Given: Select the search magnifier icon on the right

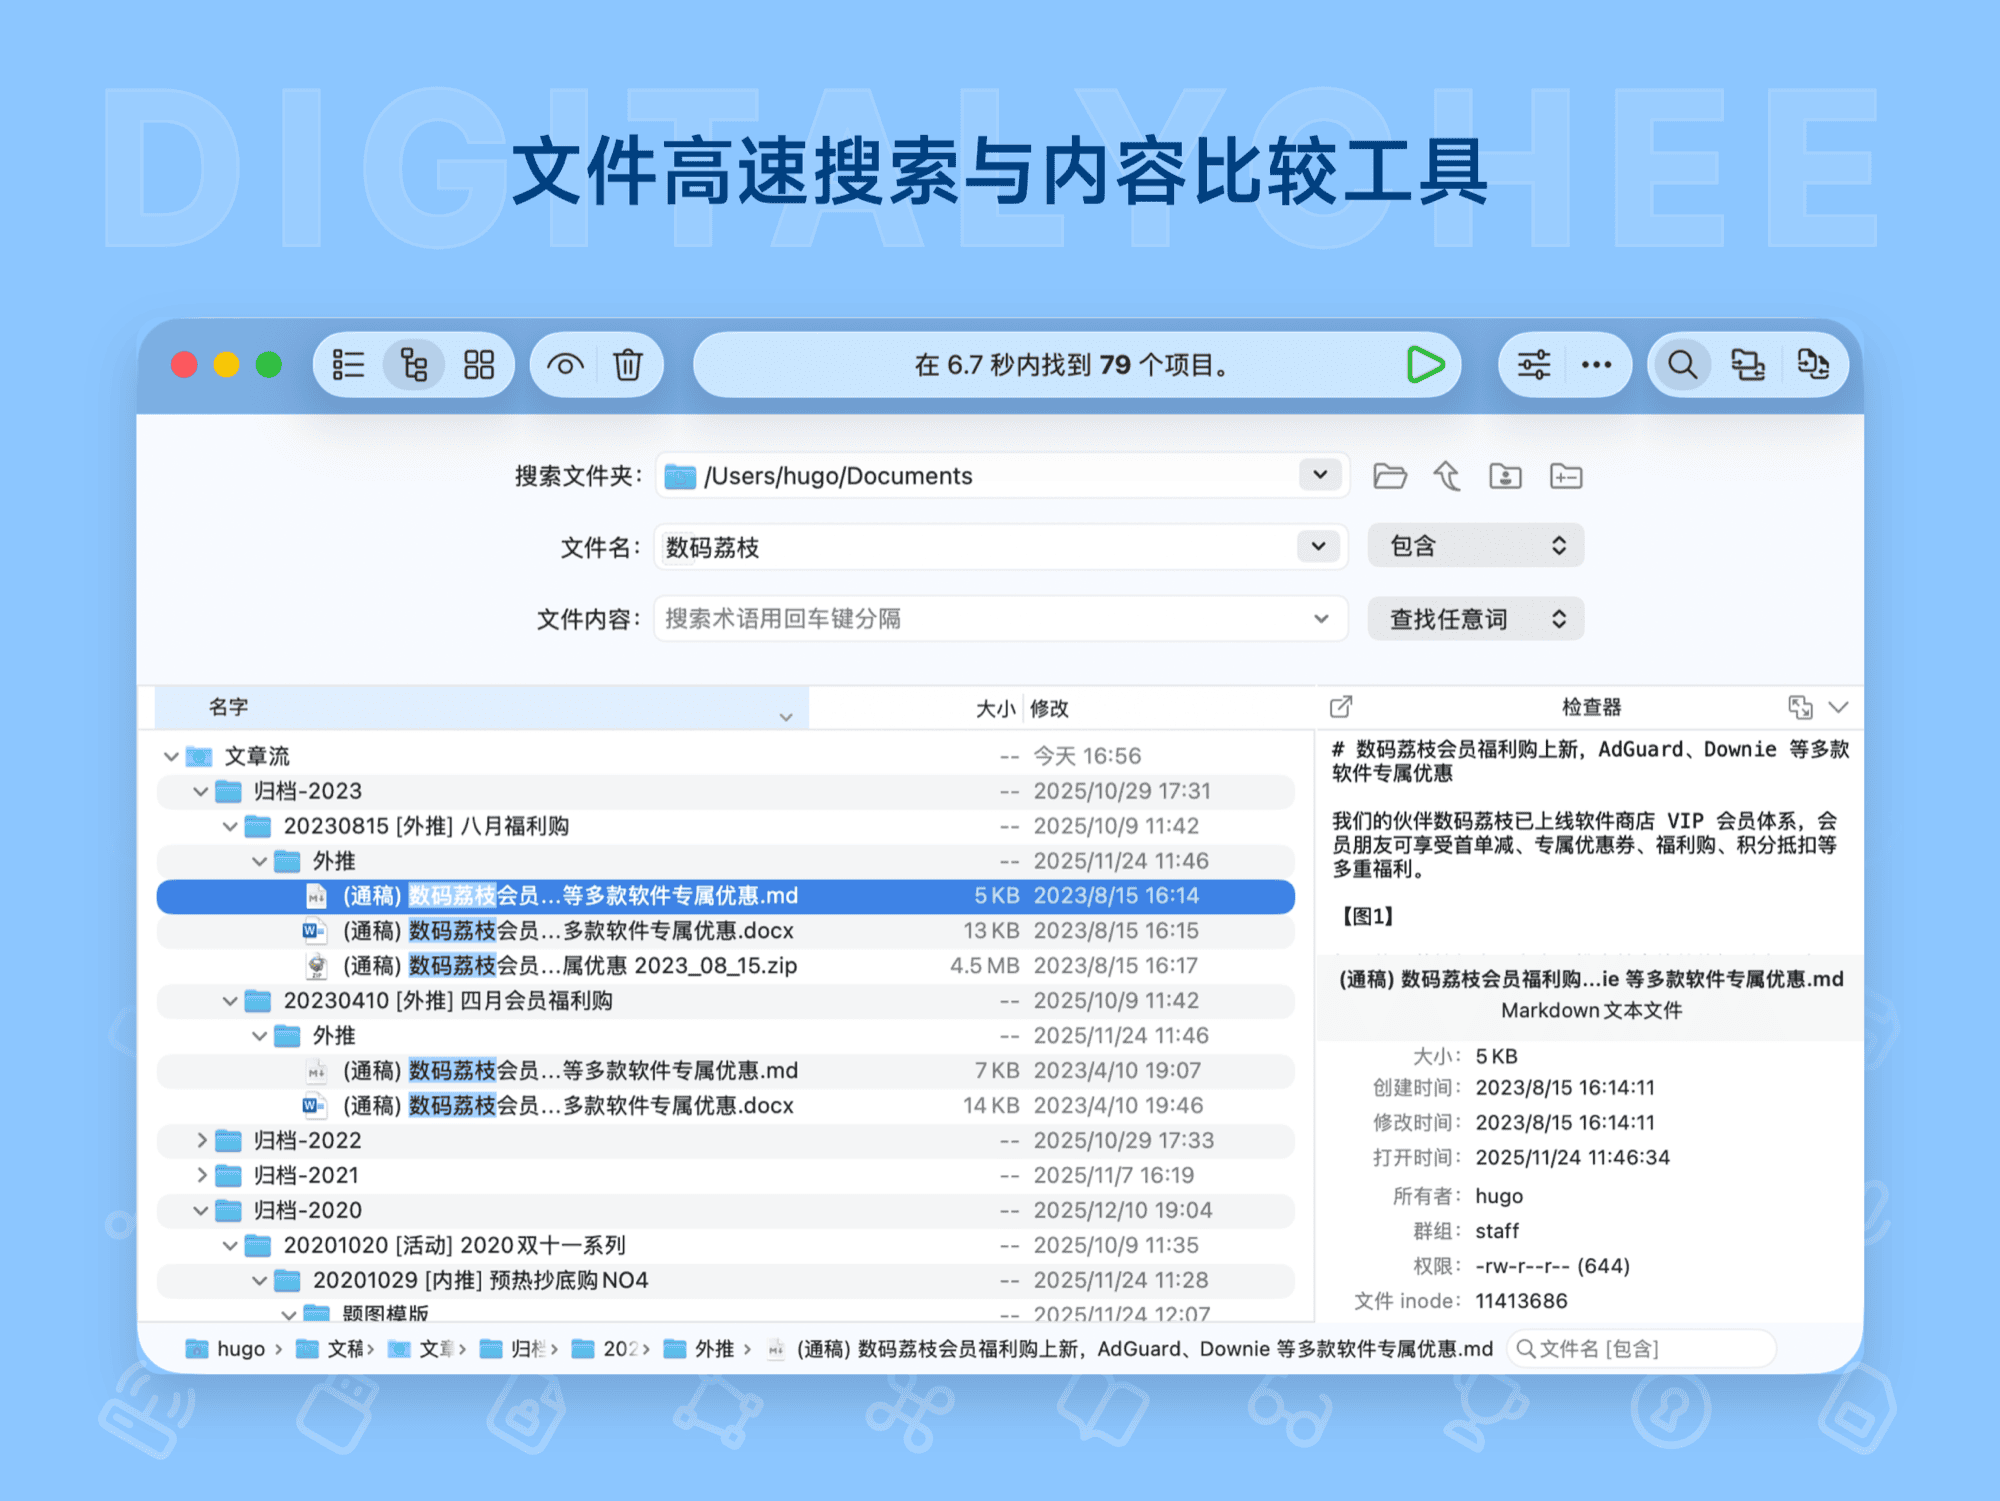Looking at the screenshot, I should pyautogui.click(x=1682, y=364).
